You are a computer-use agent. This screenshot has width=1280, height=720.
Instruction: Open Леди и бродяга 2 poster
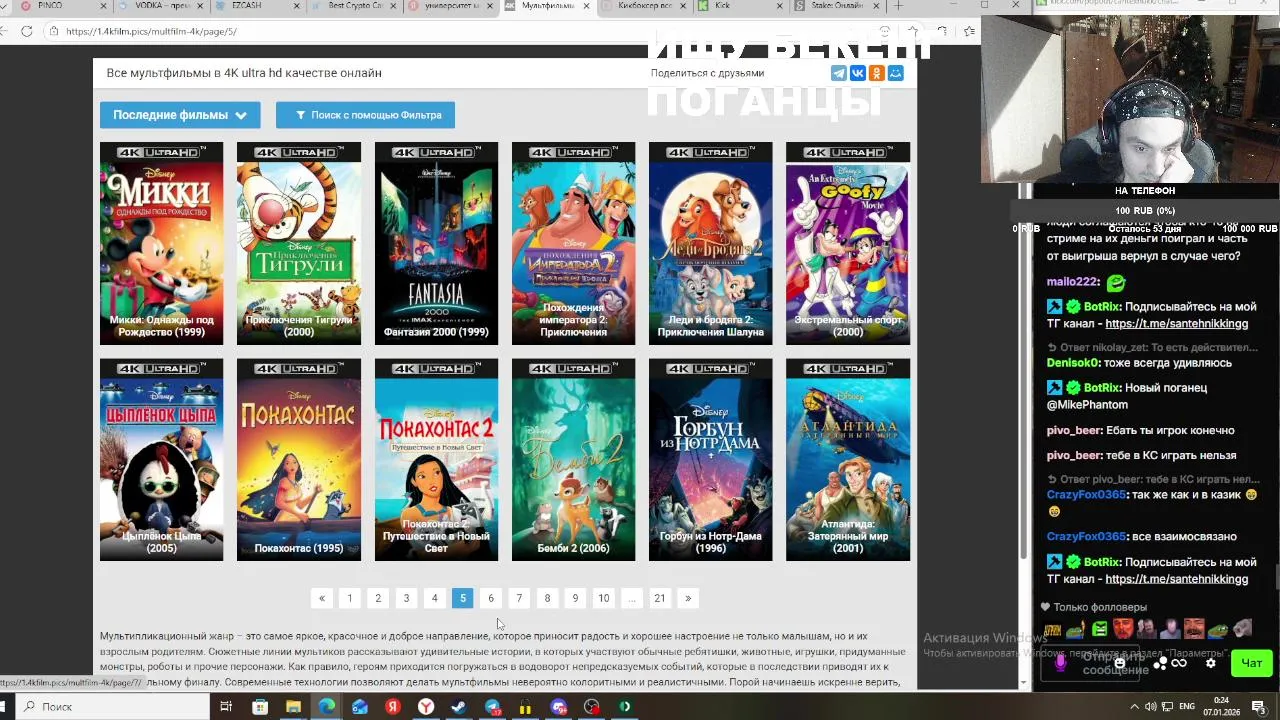(x=711, y=244)
